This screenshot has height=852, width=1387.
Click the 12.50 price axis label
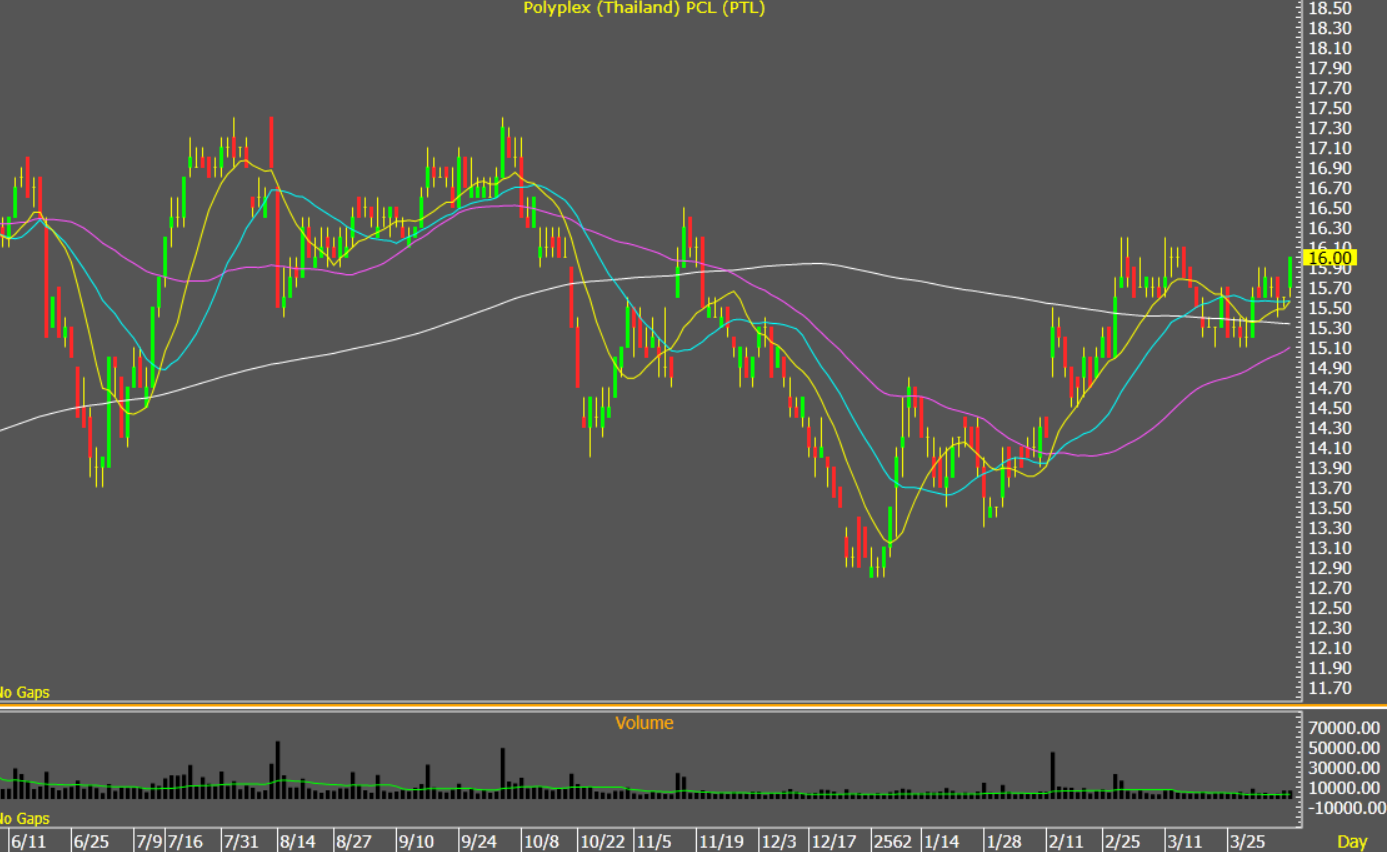coord(1330,608)
